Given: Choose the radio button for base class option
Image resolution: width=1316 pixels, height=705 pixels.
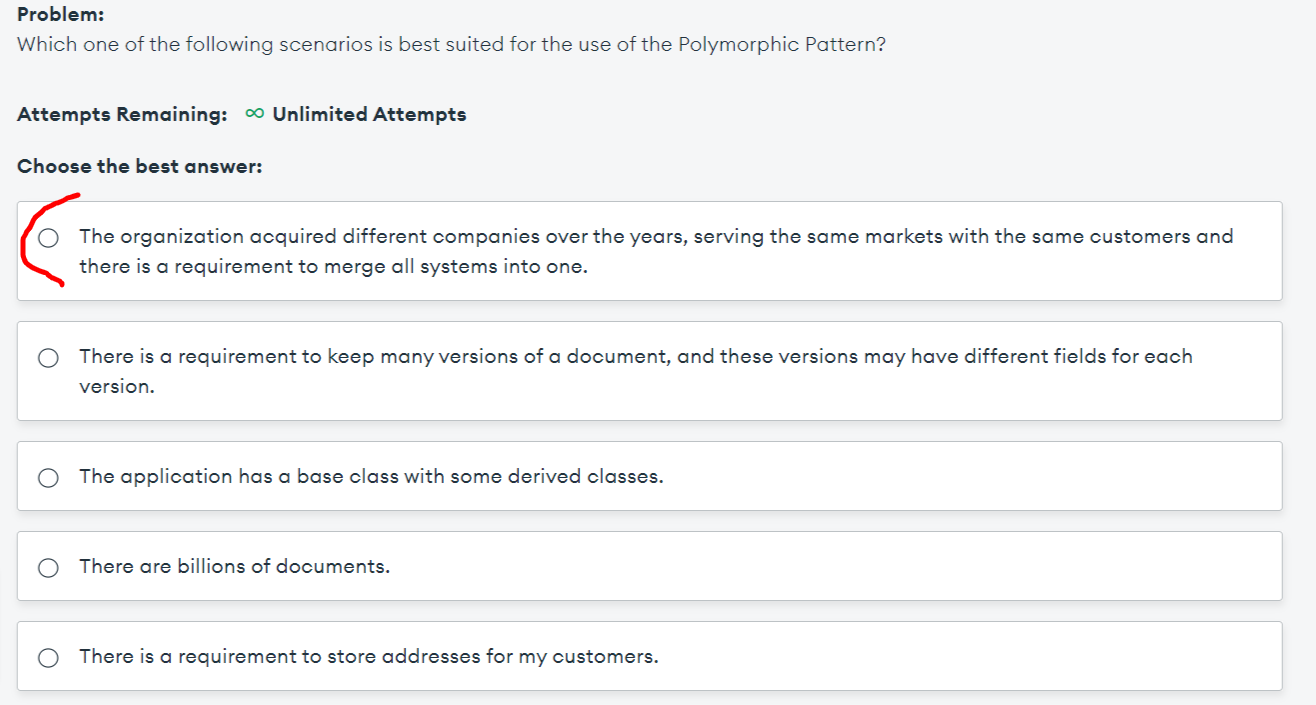Looking at the screenshot, I should pyautogui.click(x=48, y=477).
